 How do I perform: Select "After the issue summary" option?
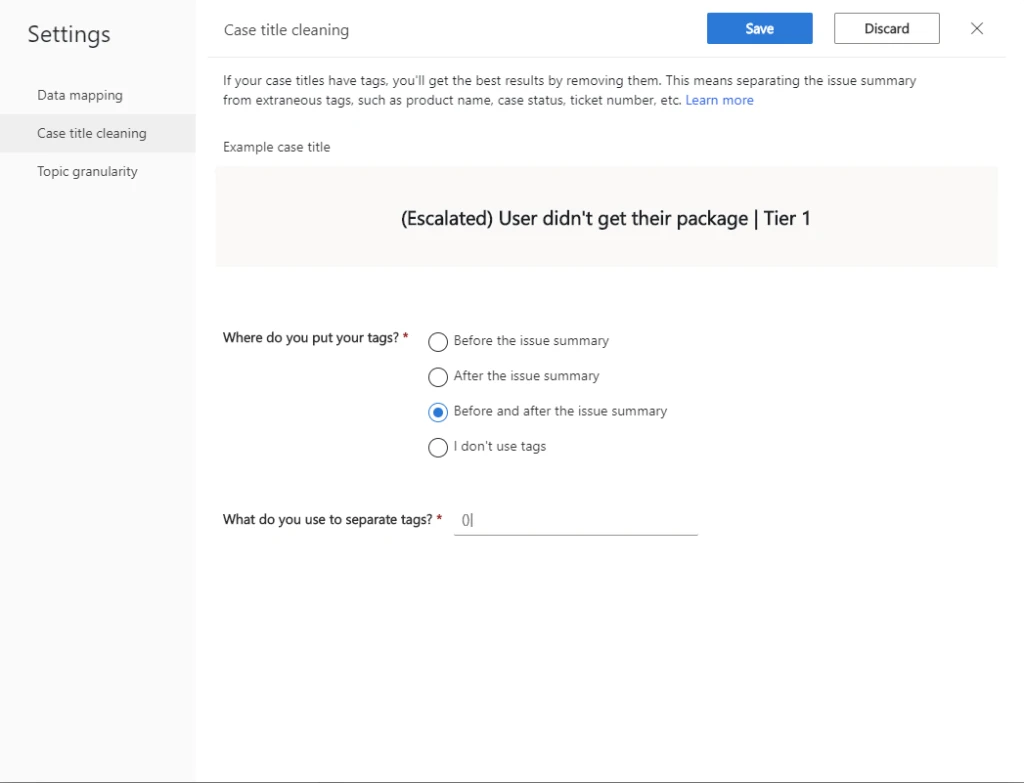pyautogui.click(x=438, y=377)
